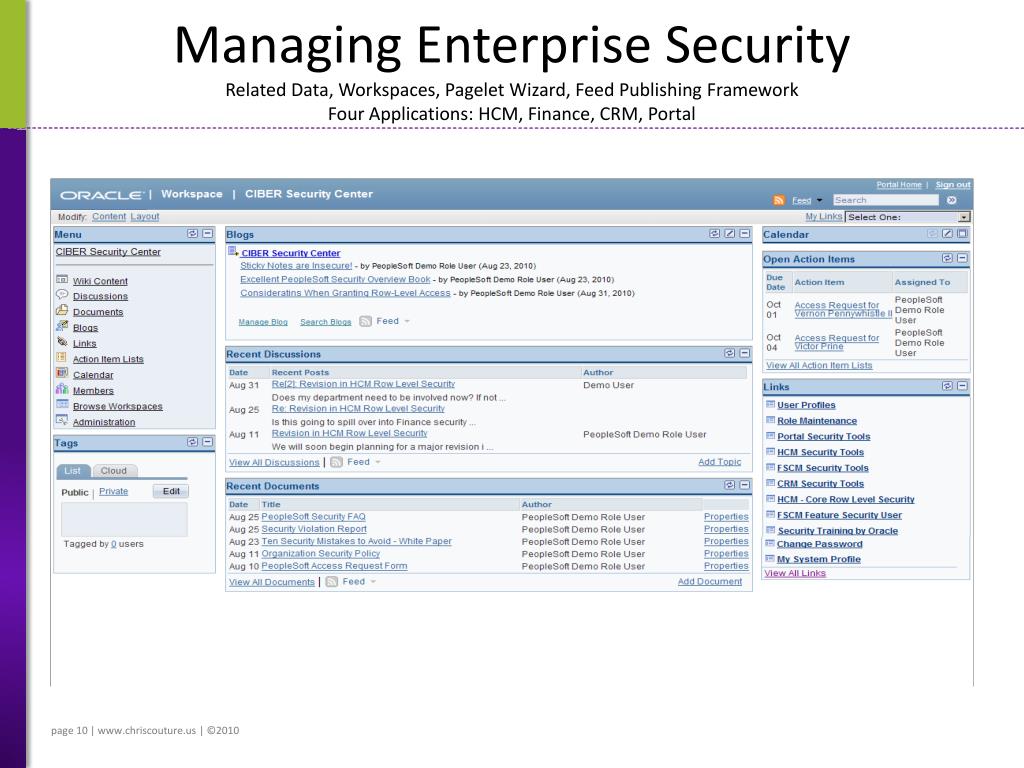Open the My Links Select One dropdown
The height and width of the screenshot is (768, 1024).
tap(908, 217)
